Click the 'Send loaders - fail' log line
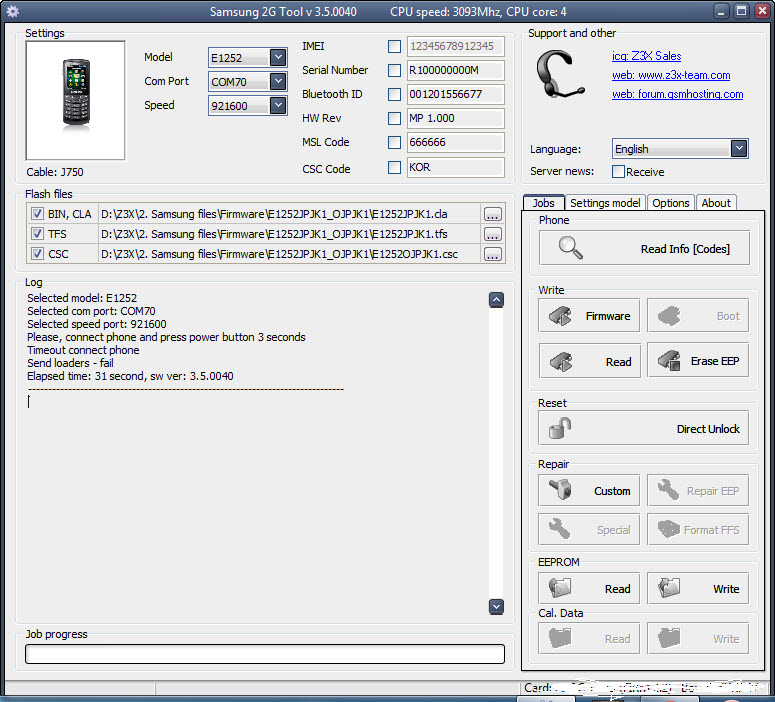The image size is (775, 702). tap(70, 363)
